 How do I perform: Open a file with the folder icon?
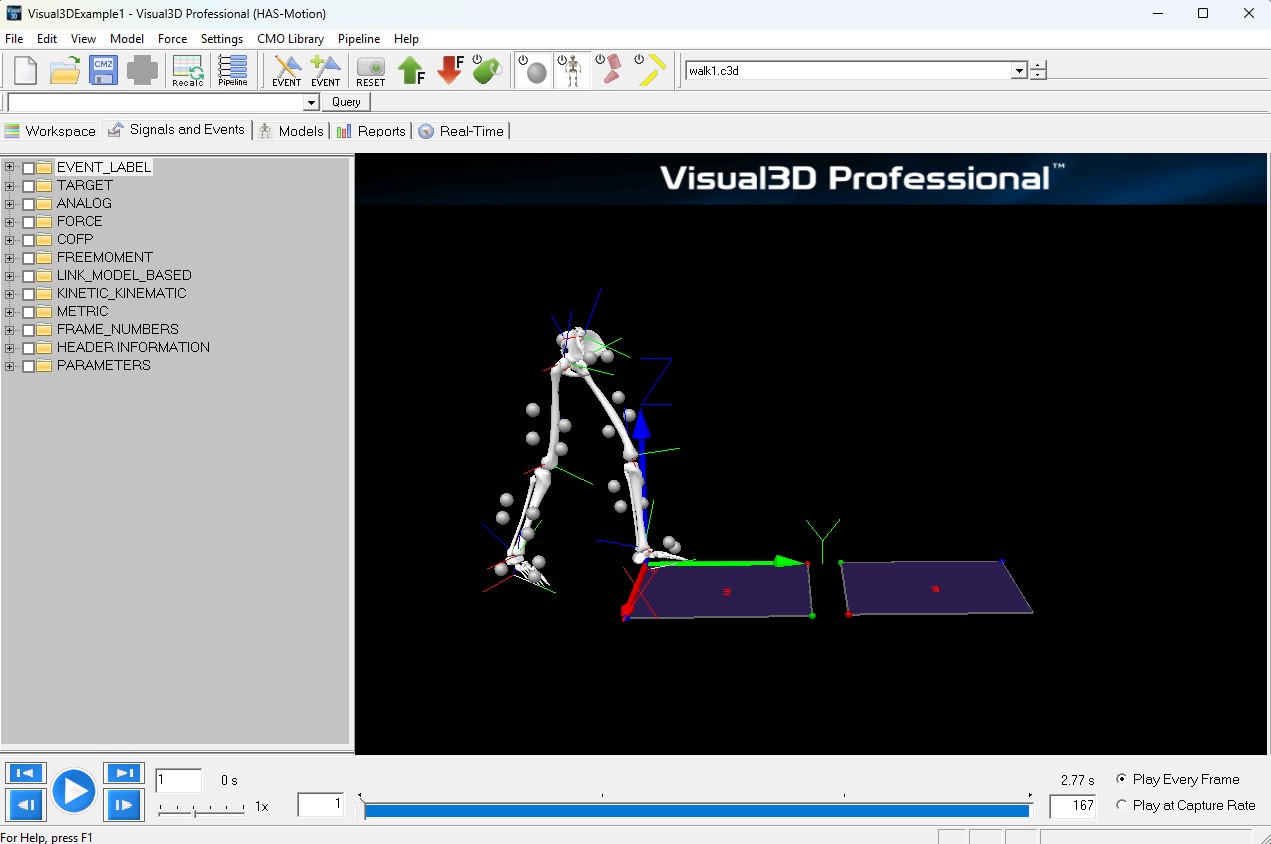tap(65, 70)
